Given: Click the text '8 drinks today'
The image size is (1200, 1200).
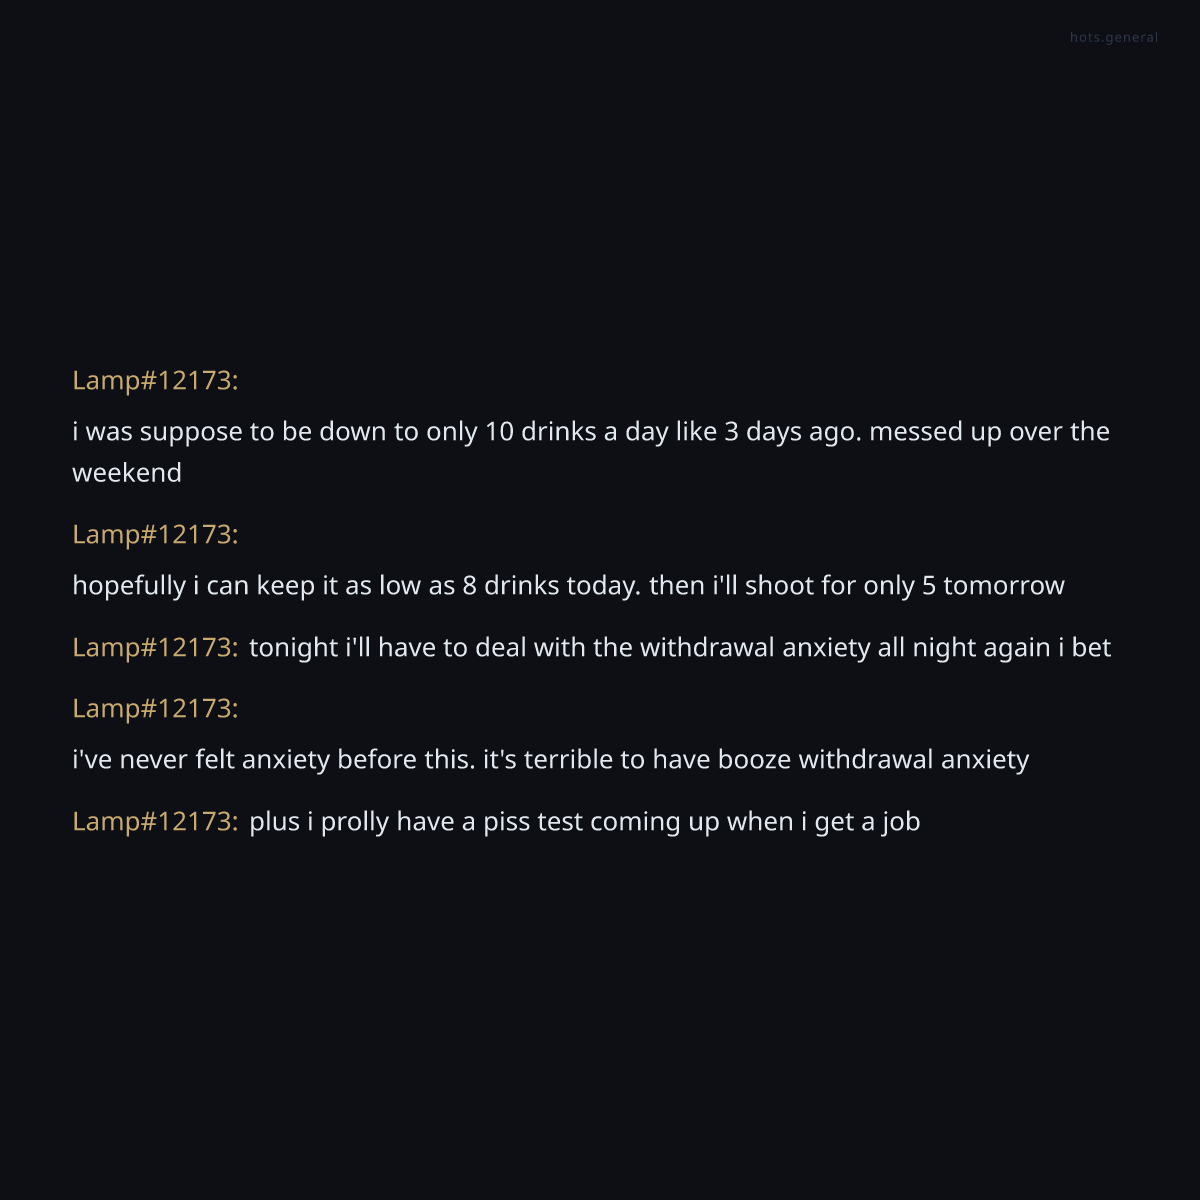Looking at the screenshot, I should pos(551,586).
